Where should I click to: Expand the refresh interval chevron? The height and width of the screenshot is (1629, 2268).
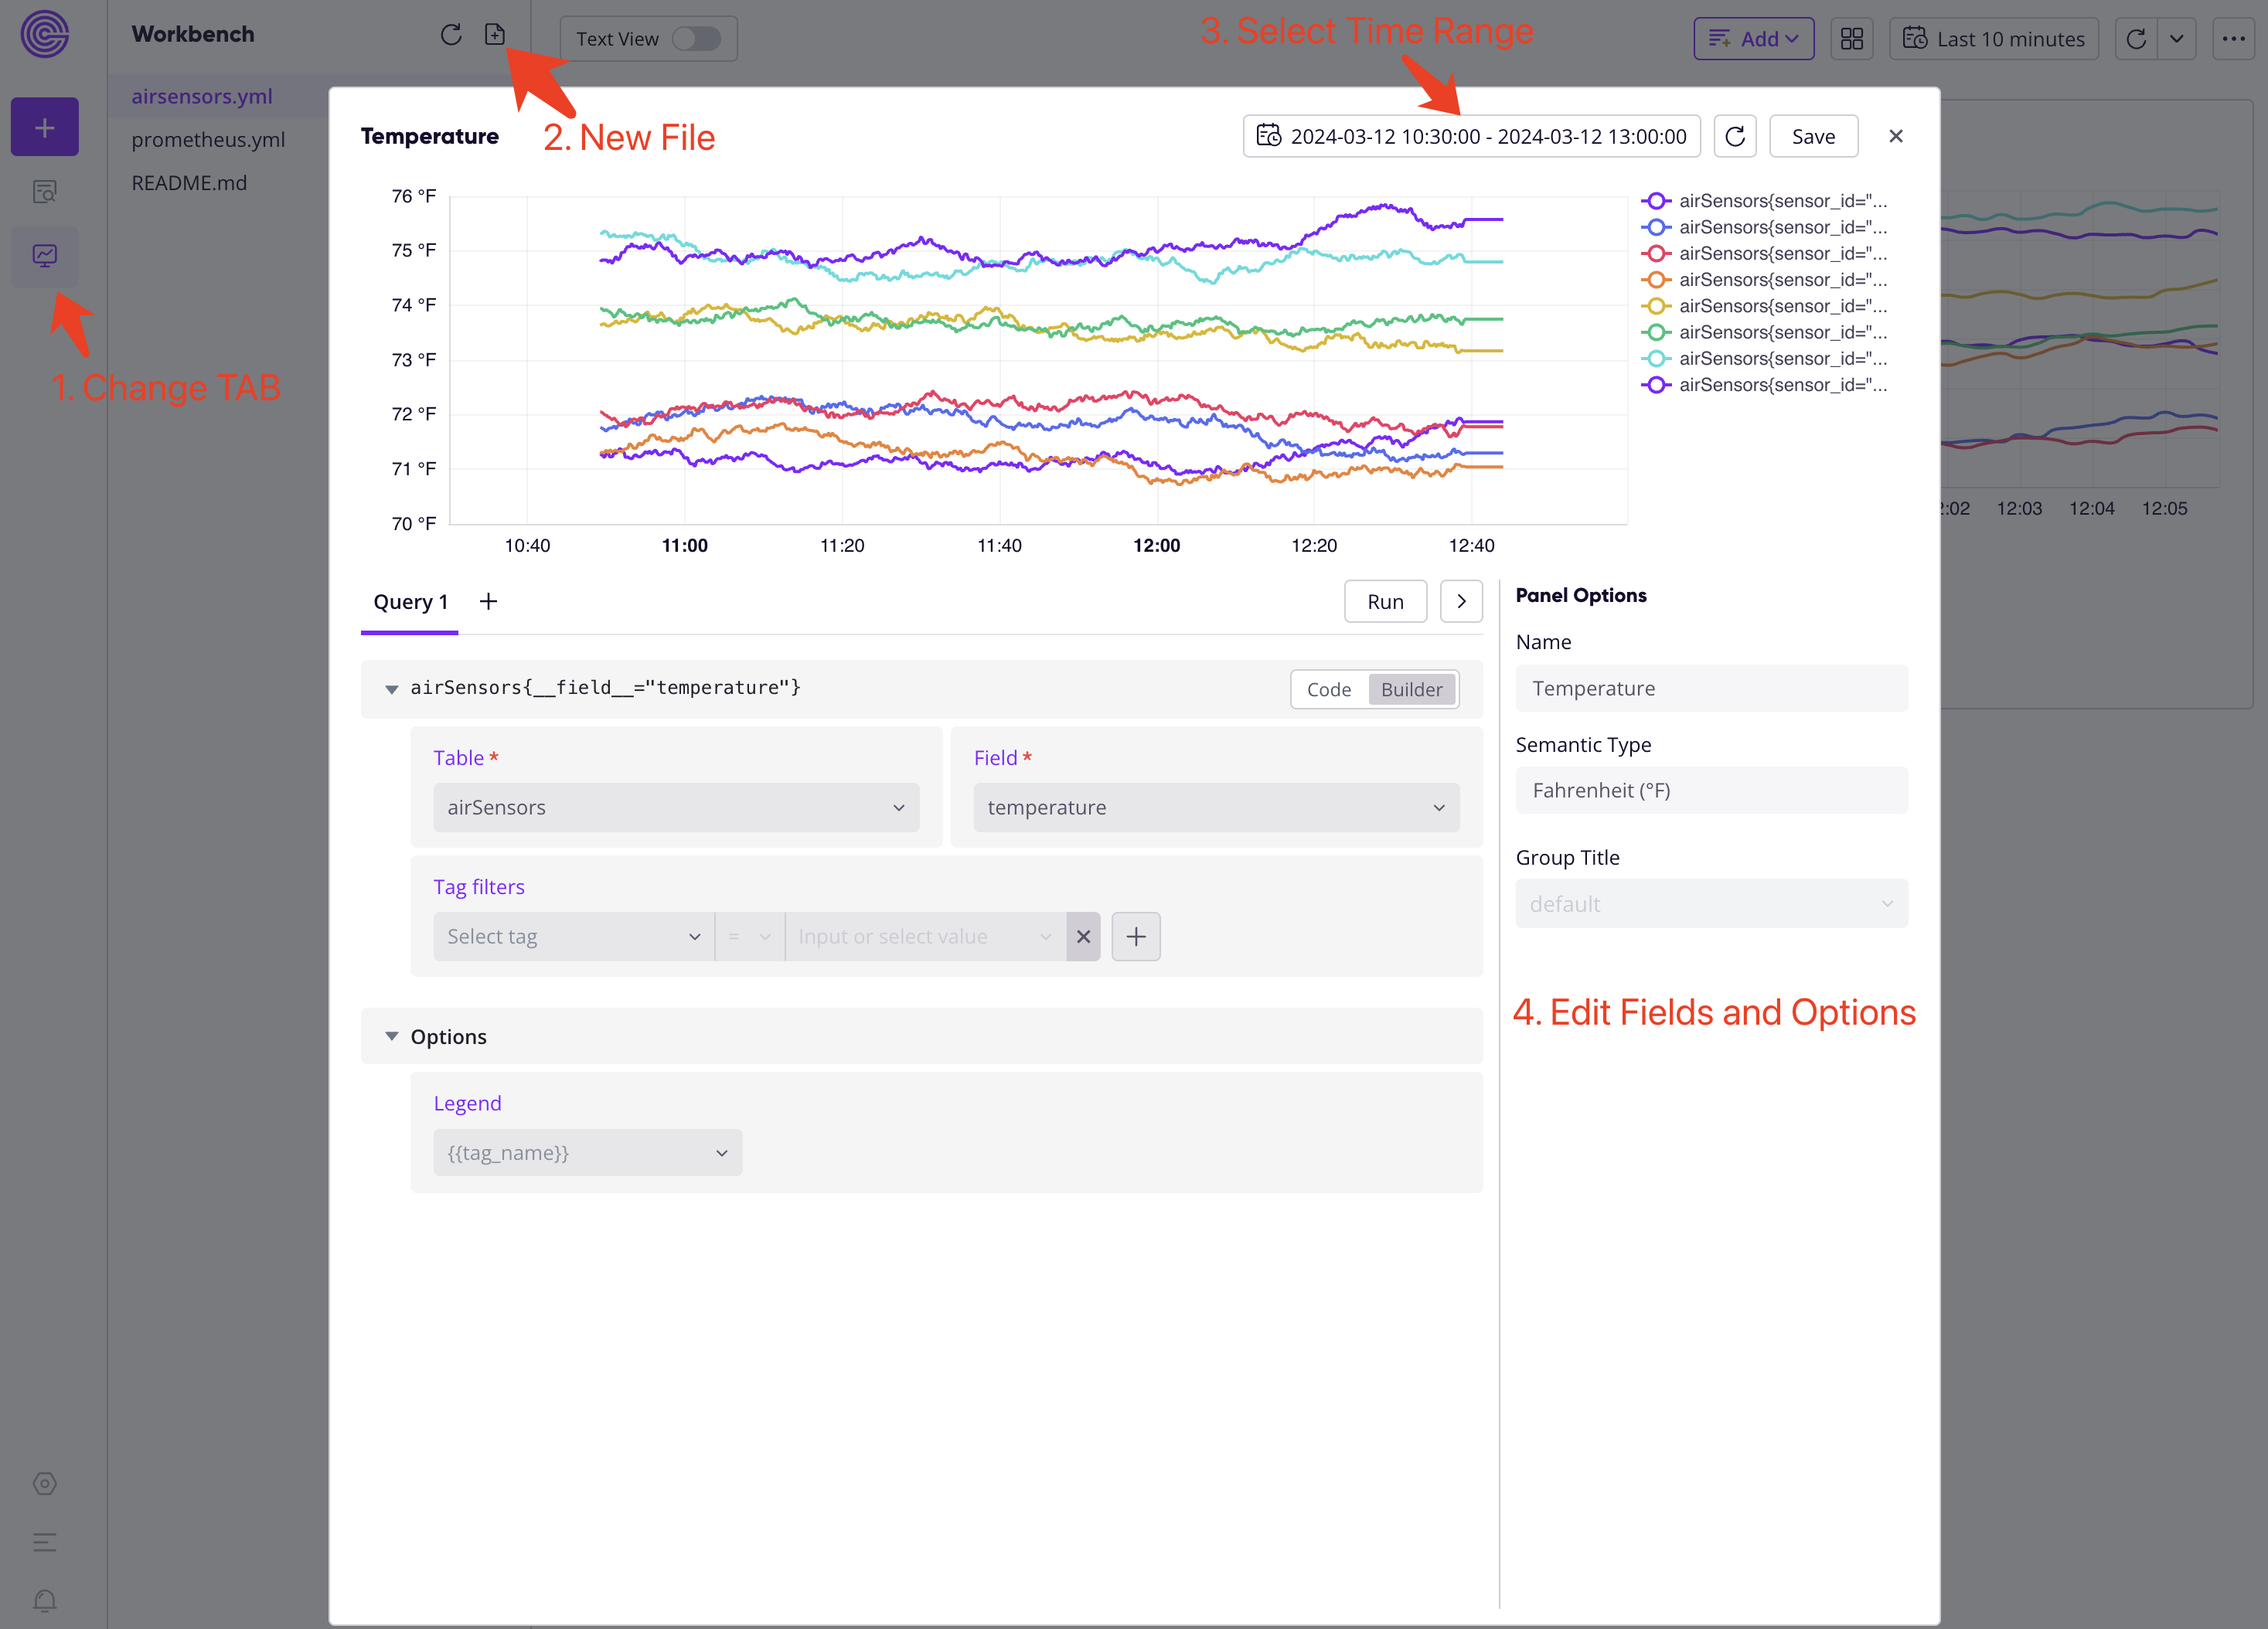coord(2177,39)
